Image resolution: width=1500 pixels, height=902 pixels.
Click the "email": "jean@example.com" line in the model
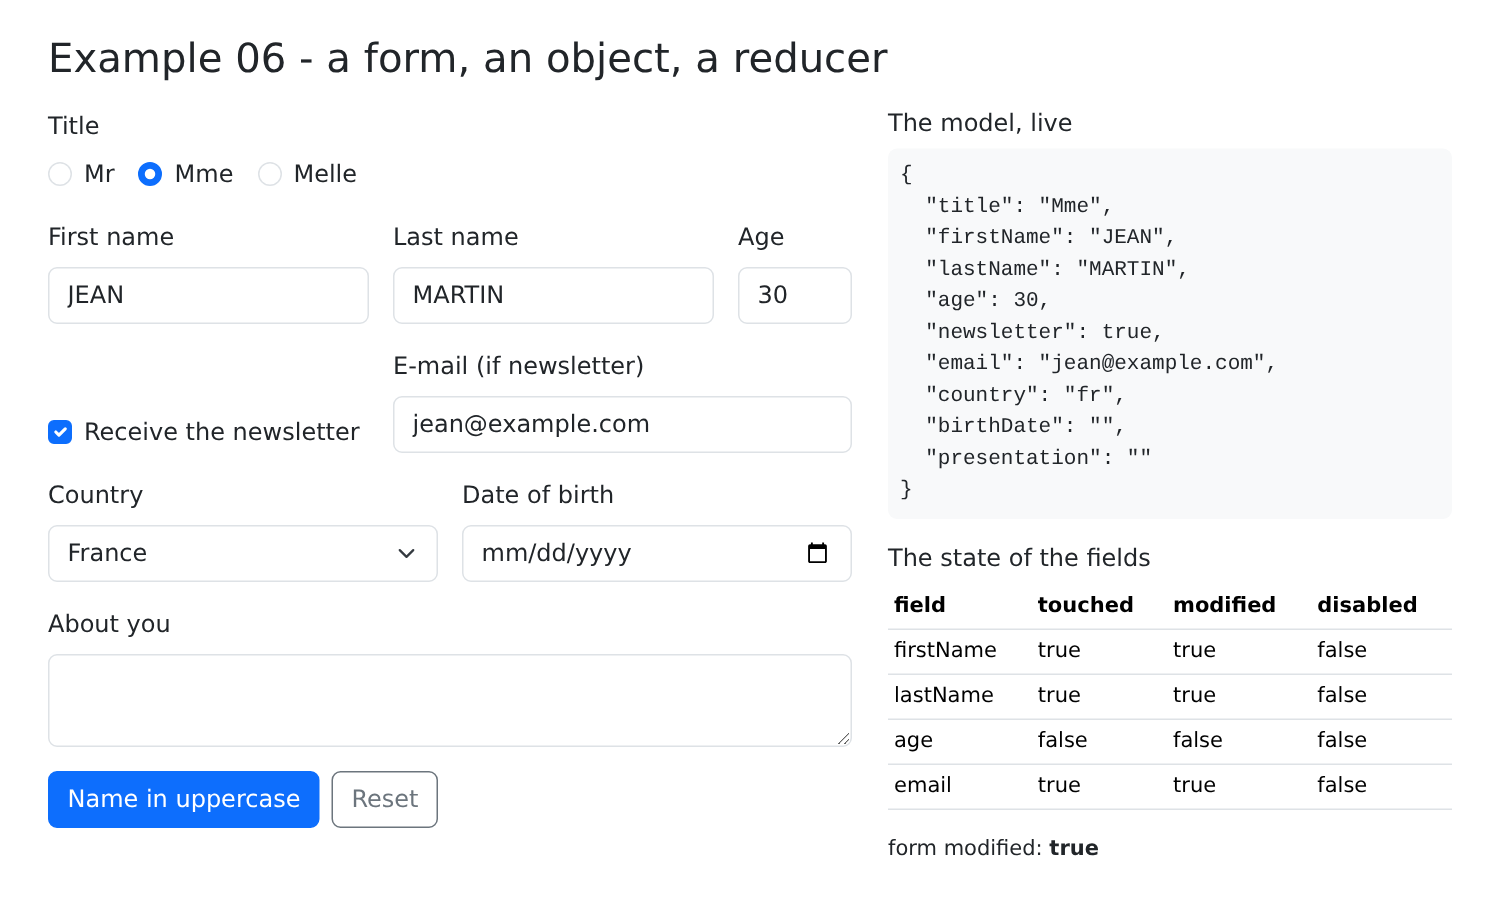1101,363
